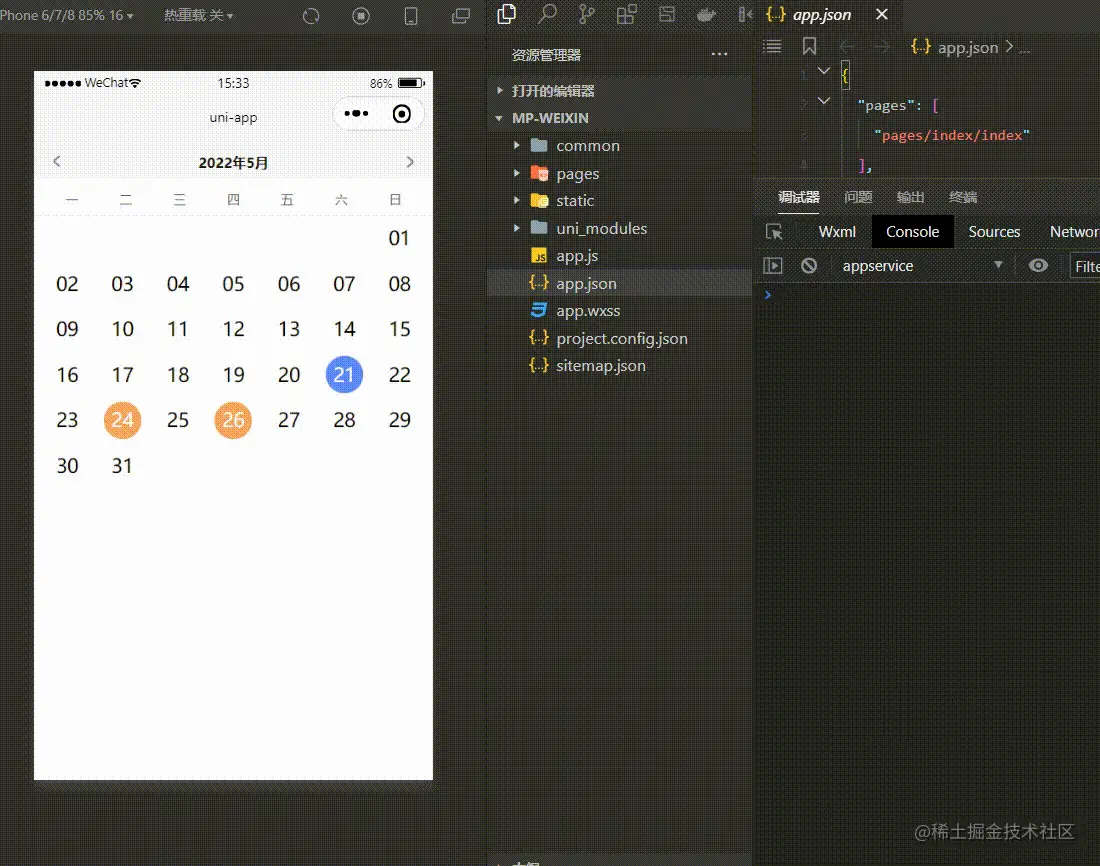Viewport: 1100px width, 866px height.
Task: Select the element inspector arrow icon
Action: (x=774, y=232)
